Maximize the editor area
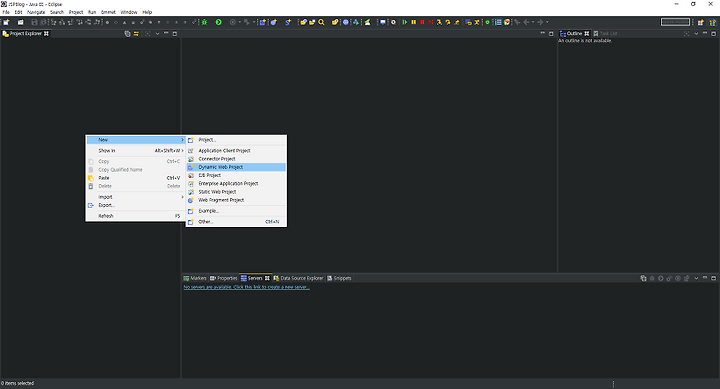Screen dimensions: 720x389 coord(551,34)
